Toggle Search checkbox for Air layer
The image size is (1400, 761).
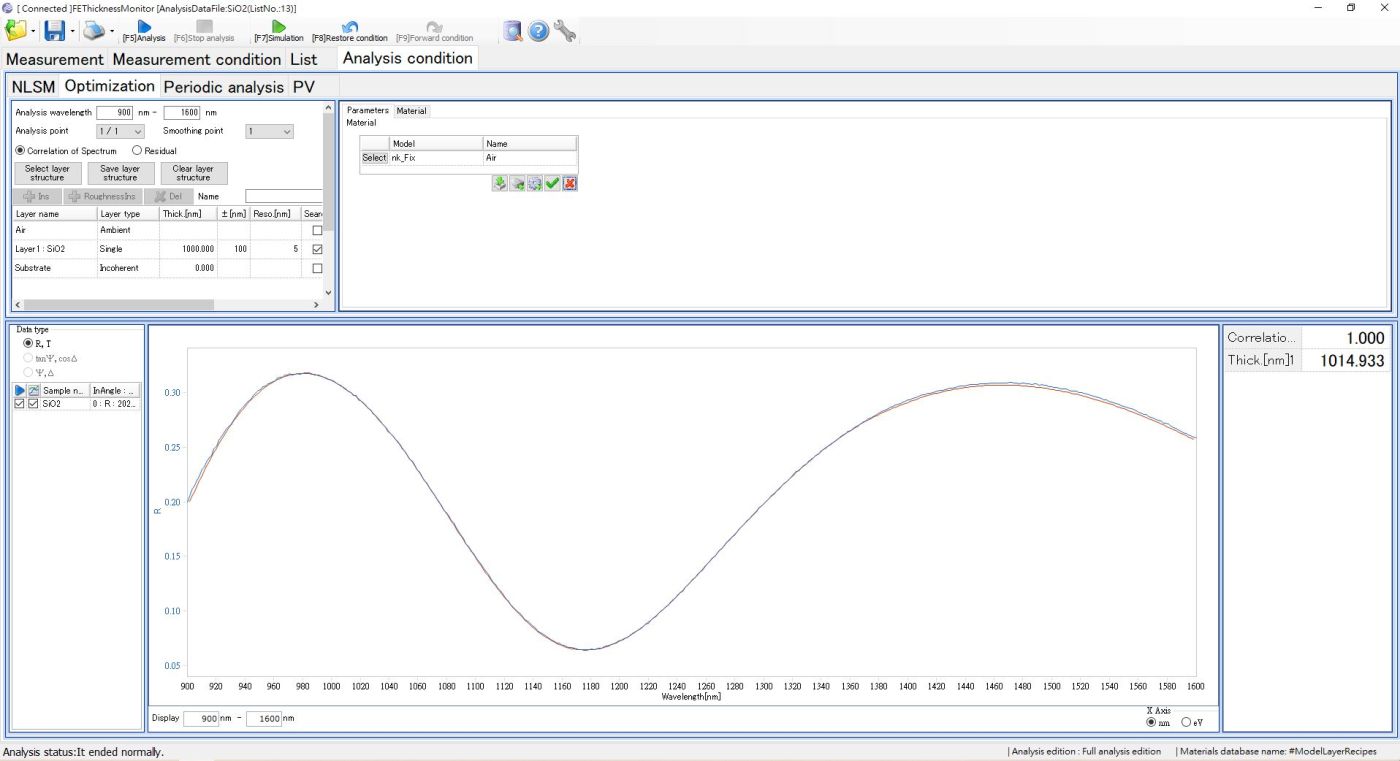tap(318, 230)
